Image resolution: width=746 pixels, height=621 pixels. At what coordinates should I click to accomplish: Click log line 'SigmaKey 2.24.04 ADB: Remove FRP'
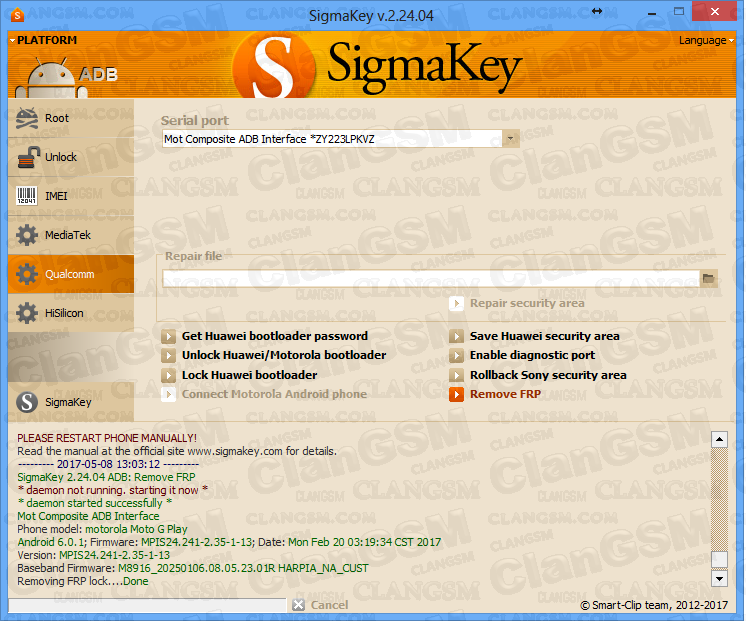(106, 477)
